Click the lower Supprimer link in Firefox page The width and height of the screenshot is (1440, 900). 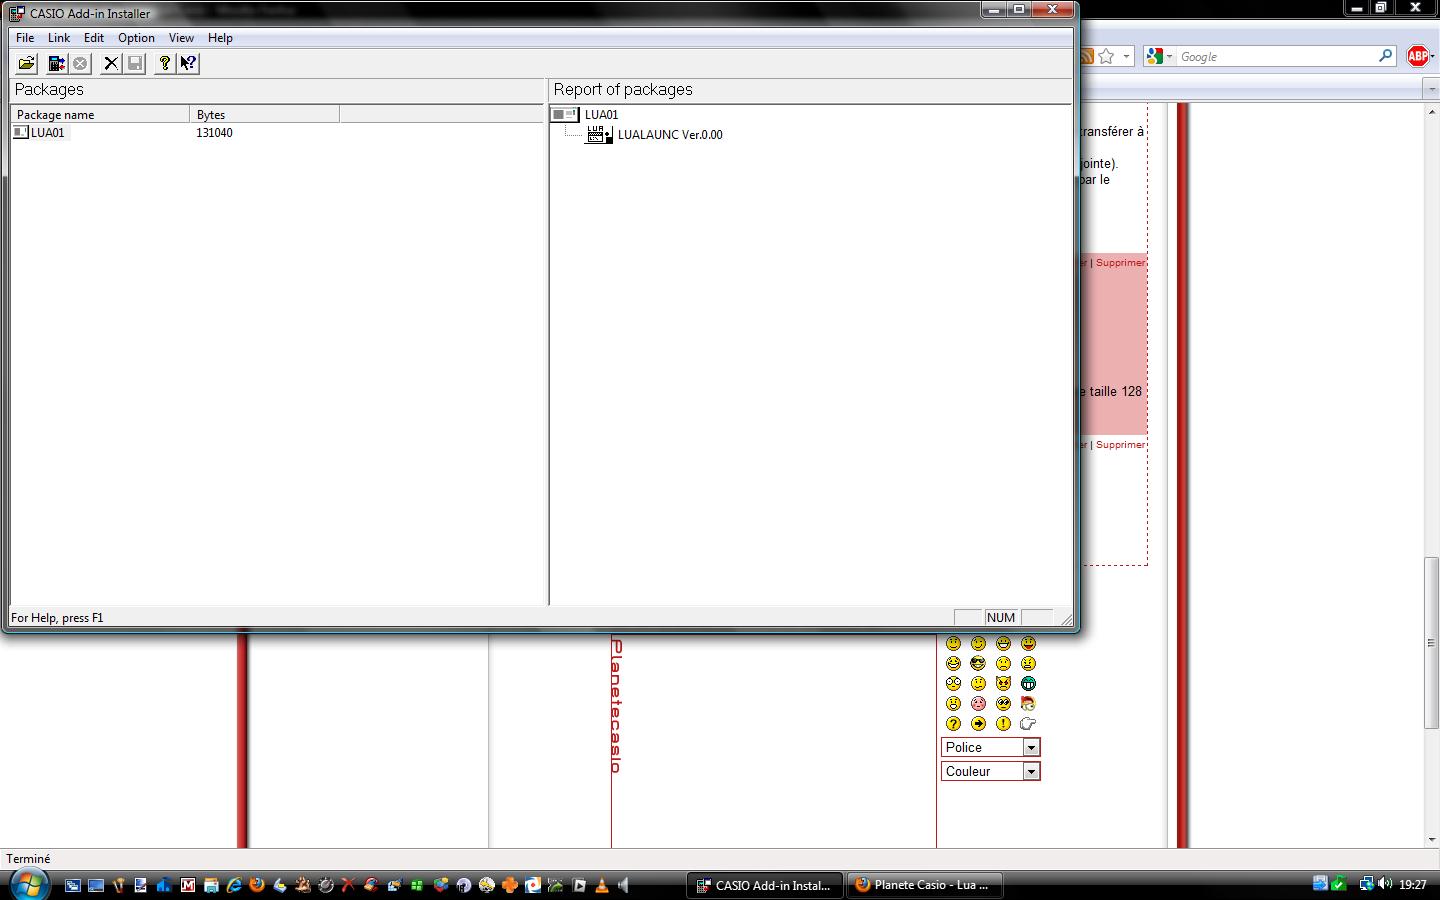tap(1120, 444)
